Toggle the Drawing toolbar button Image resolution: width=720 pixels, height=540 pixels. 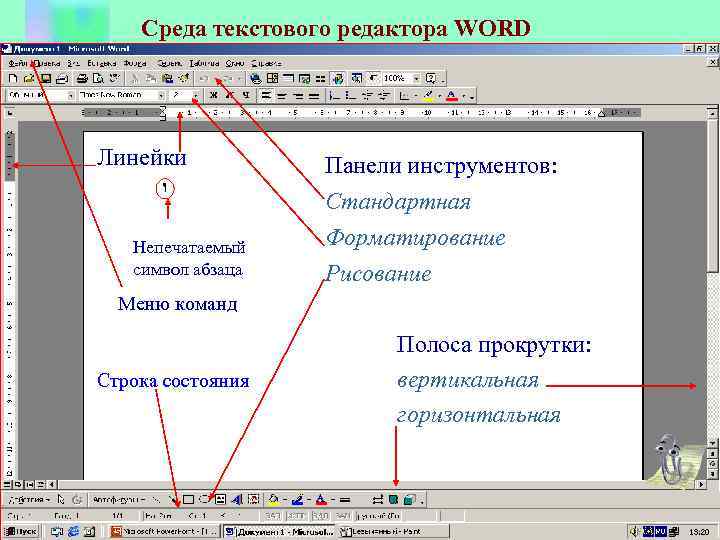(x=338, y=79)
